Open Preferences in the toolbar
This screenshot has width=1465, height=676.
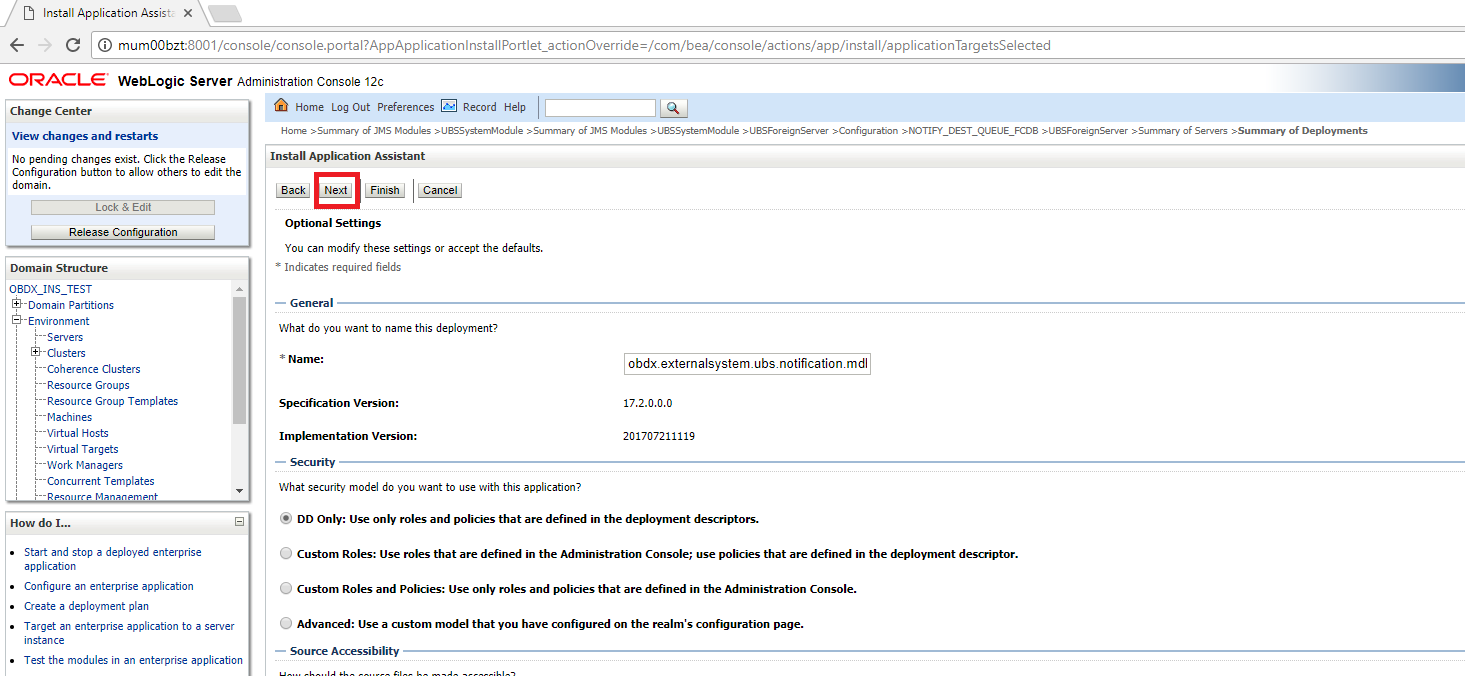pos(406,107)
